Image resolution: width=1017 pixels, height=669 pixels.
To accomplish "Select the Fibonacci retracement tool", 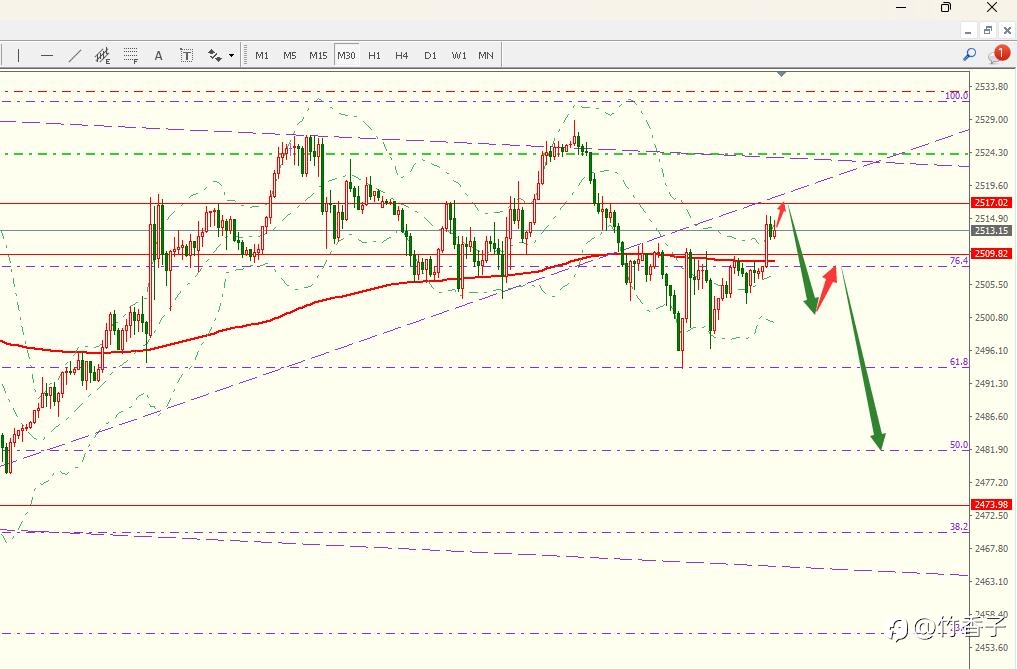I will (x=131, y=56).
